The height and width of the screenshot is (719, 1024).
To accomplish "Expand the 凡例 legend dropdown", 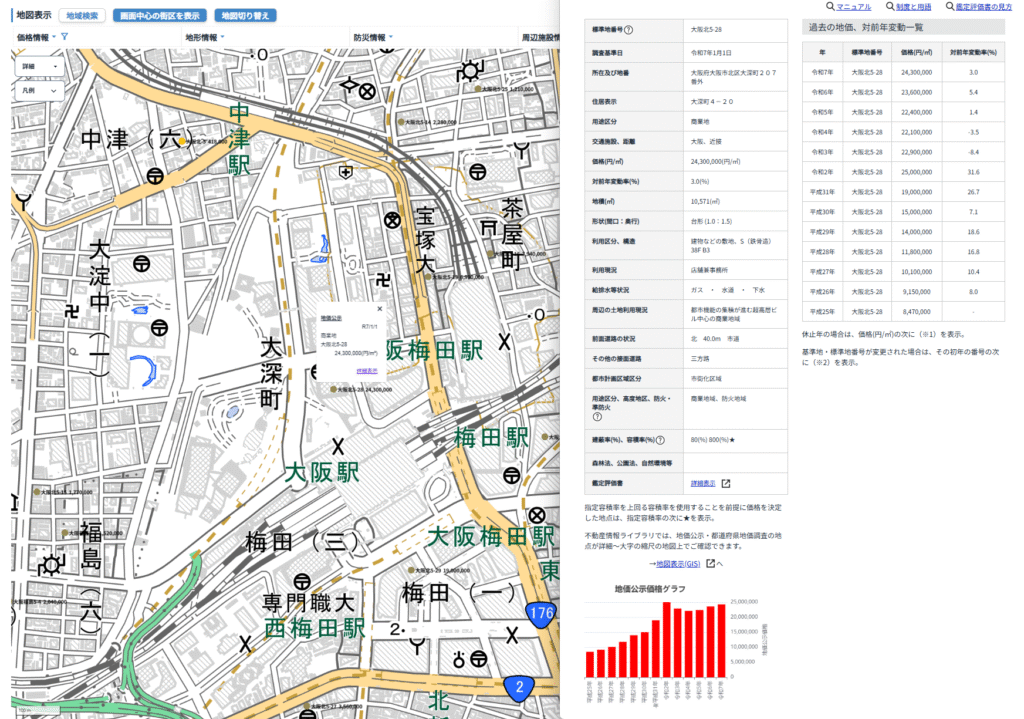I will pos(39,90).
